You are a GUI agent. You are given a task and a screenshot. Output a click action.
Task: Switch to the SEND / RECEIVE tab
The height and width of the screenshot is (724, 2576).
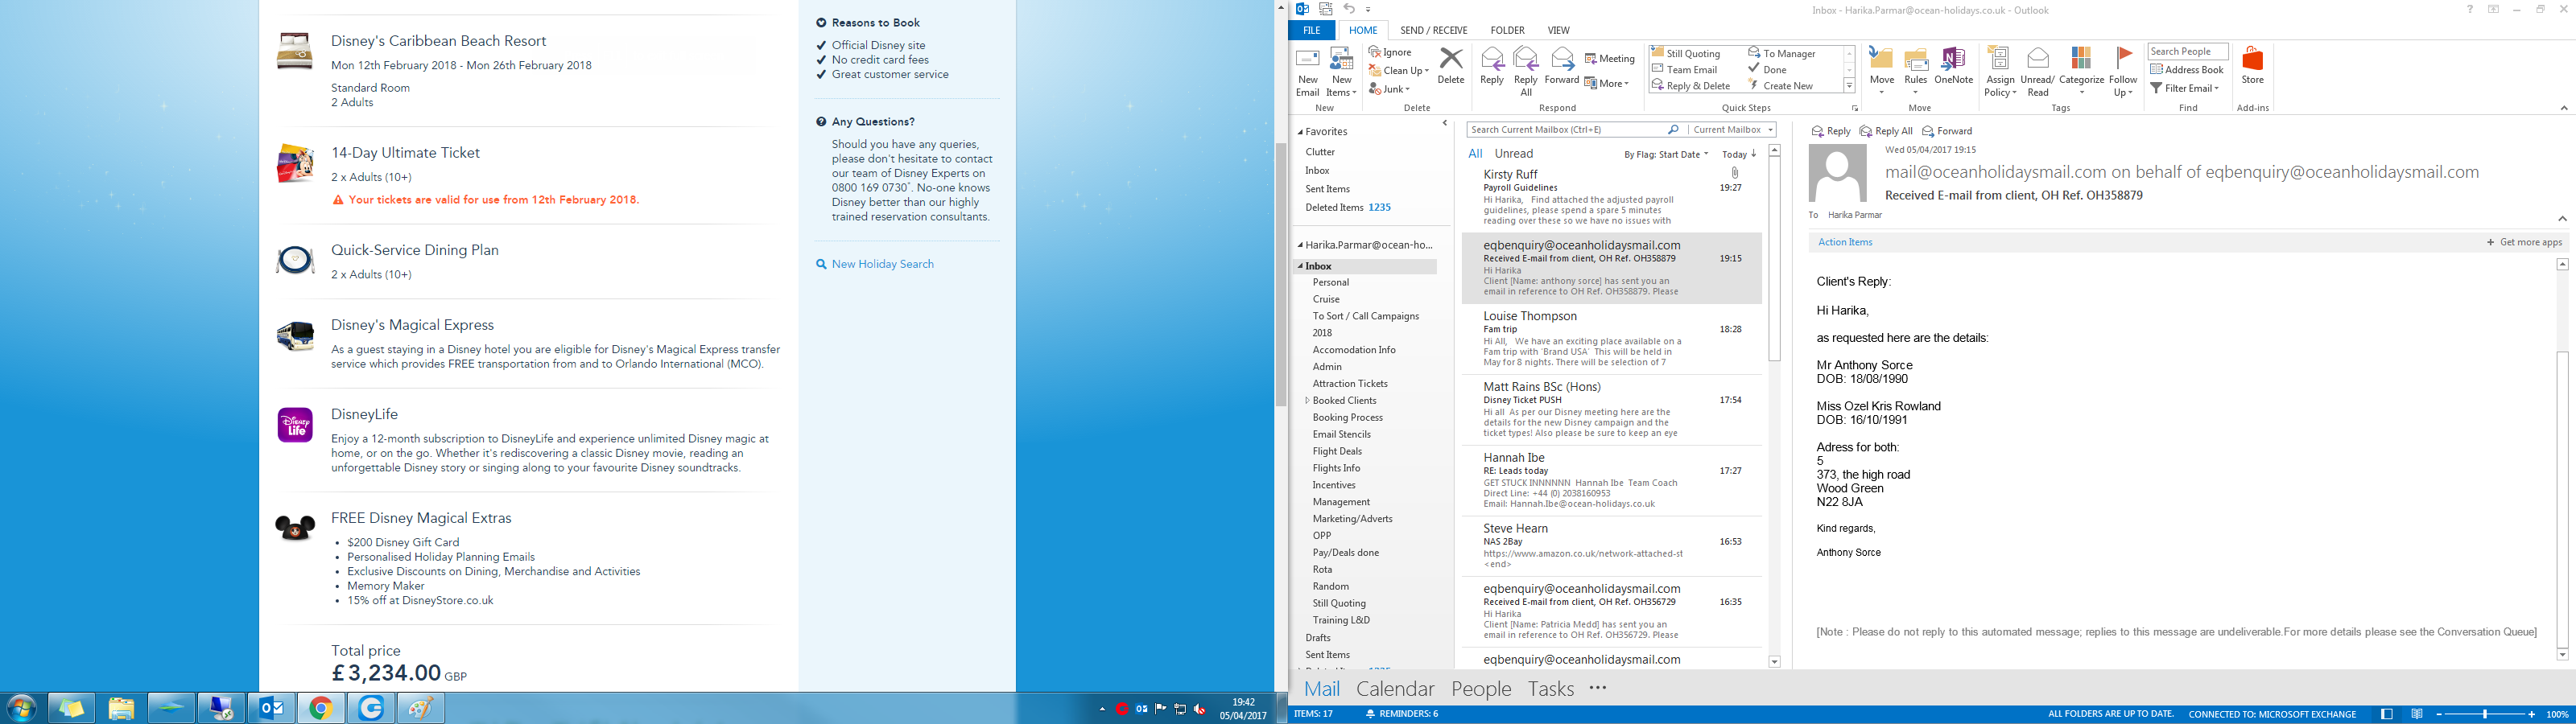(x=1433, y=30)
